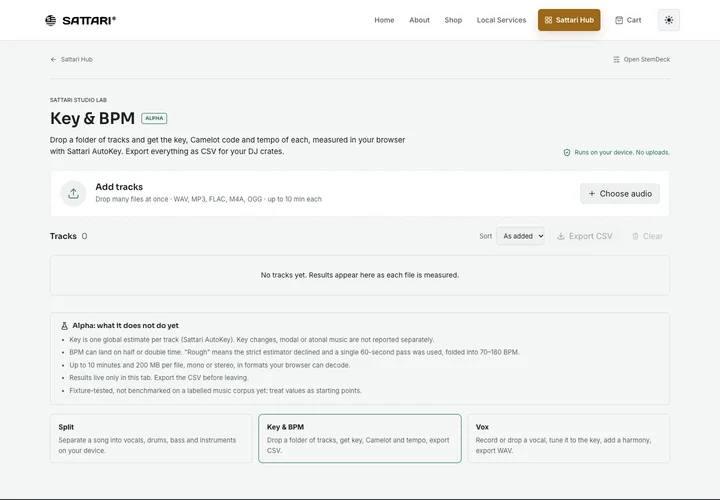
Task: Click the 'Tracks' count heading
Action: tap(68, 236)
